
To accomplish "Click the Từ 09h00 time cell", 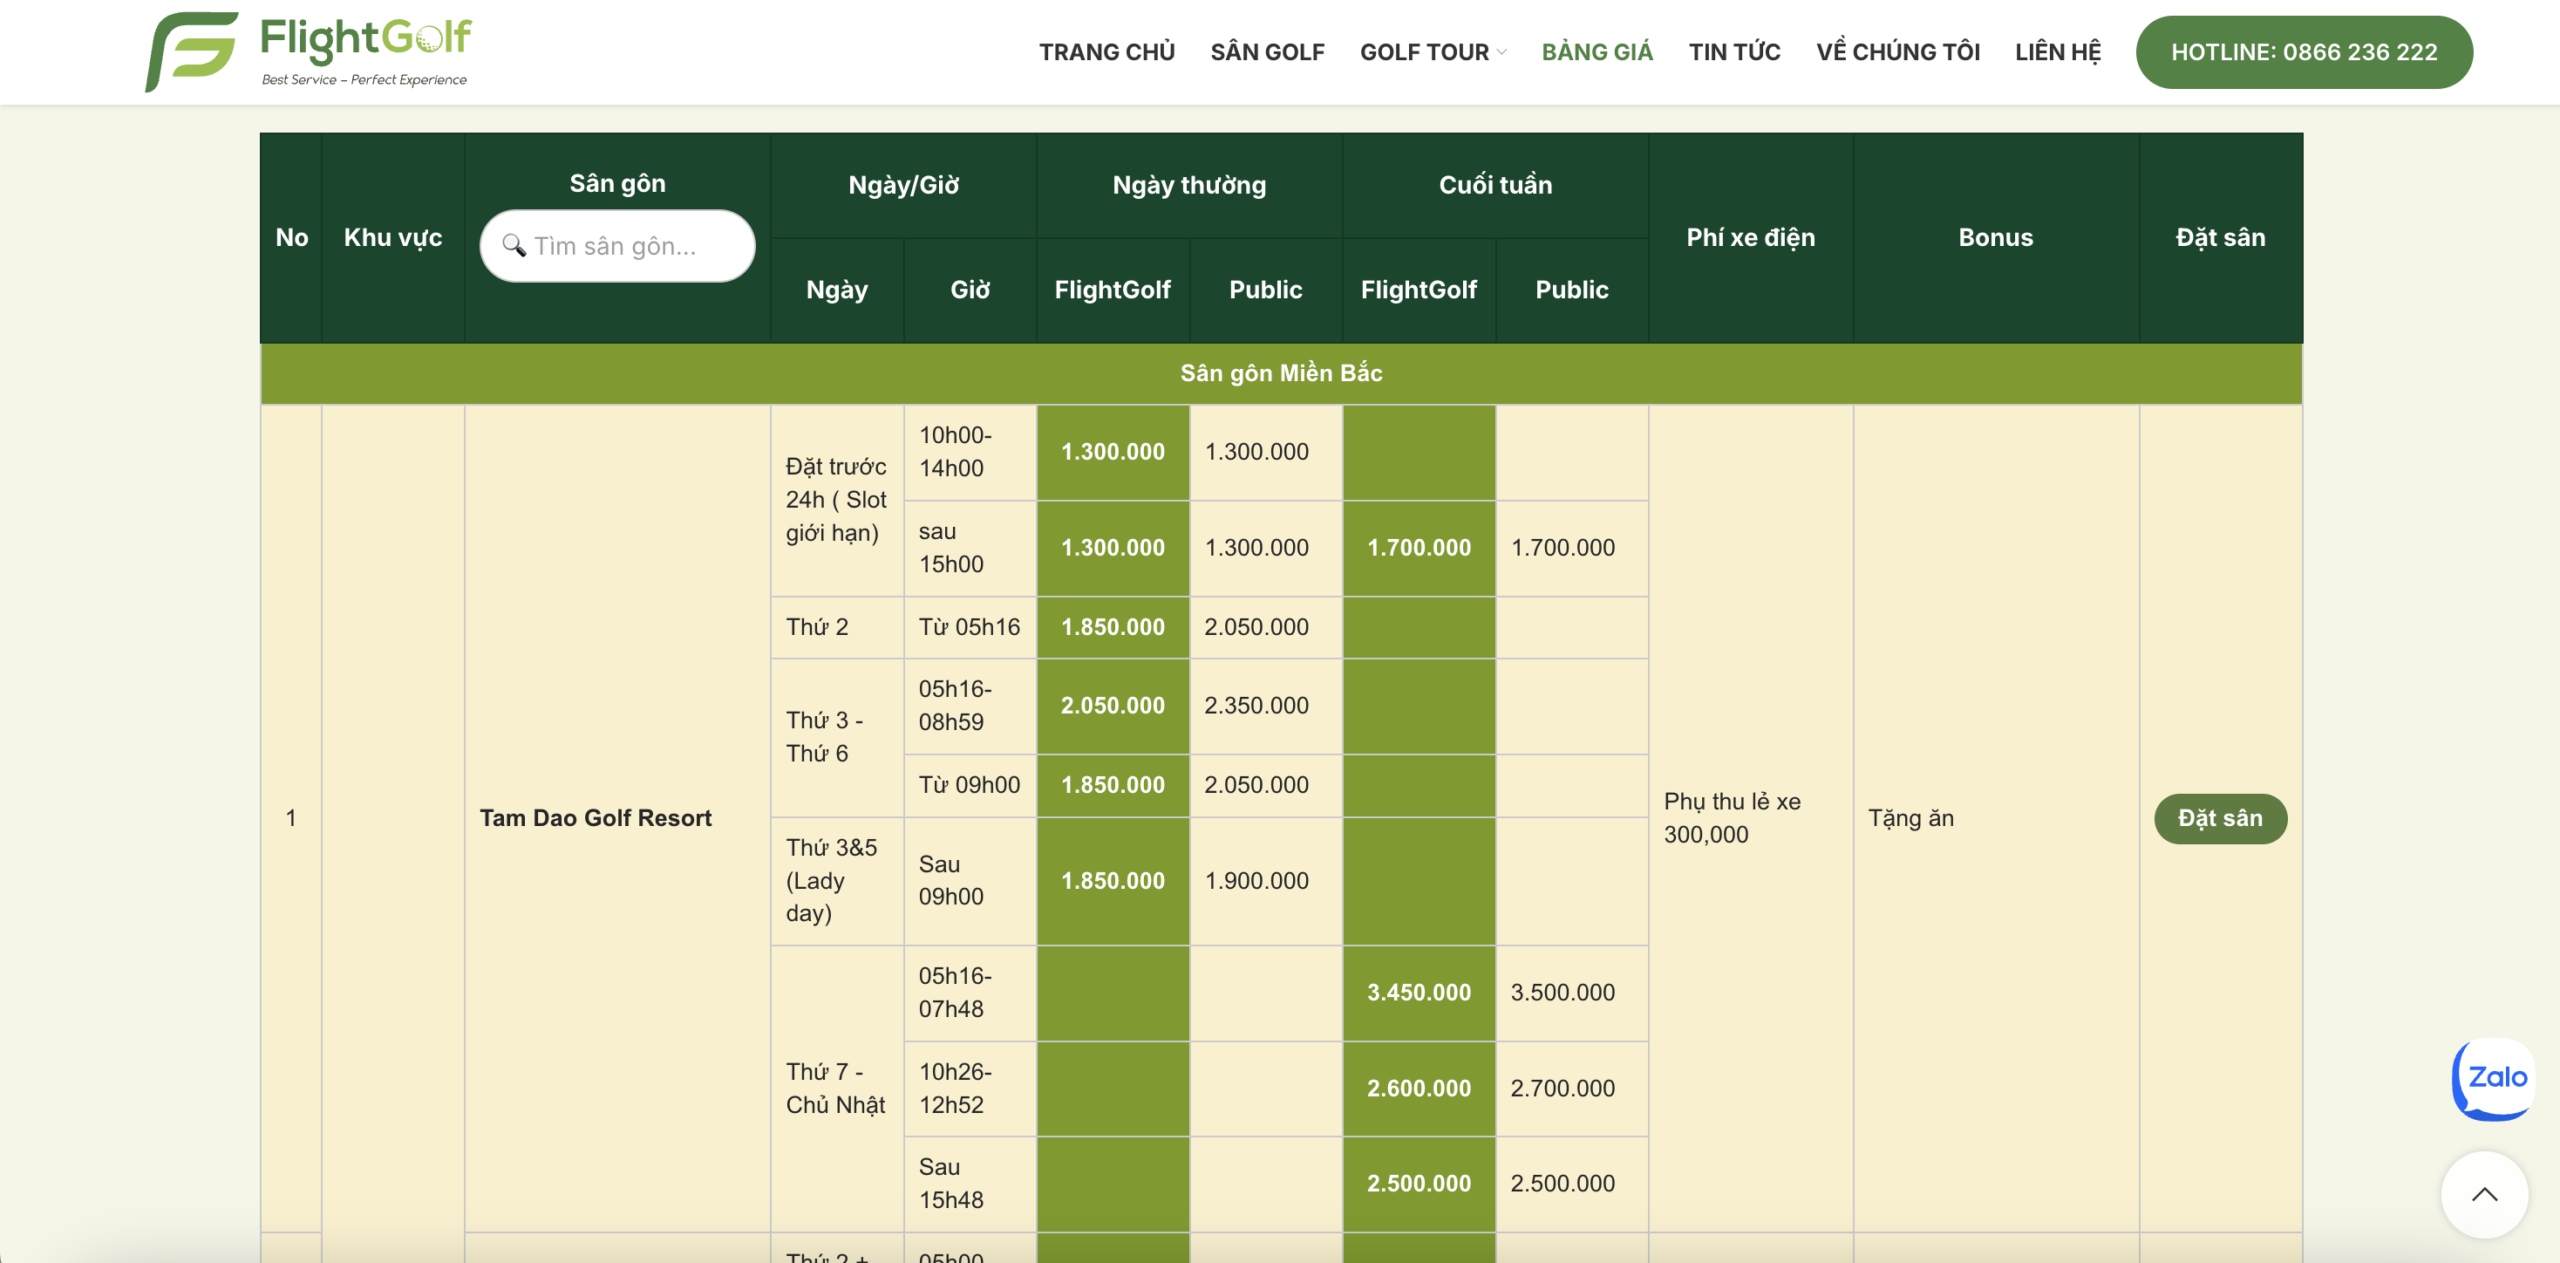I will pos(970,786).
